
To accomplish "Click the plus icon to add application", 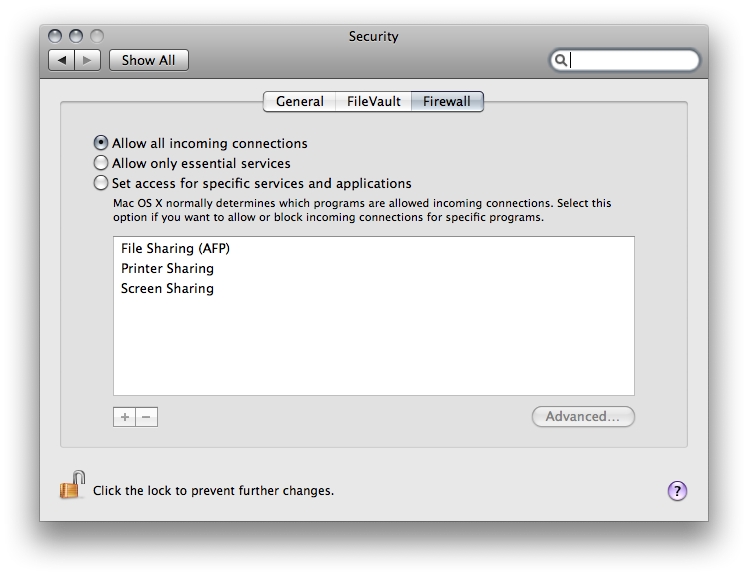I will 125,417.
